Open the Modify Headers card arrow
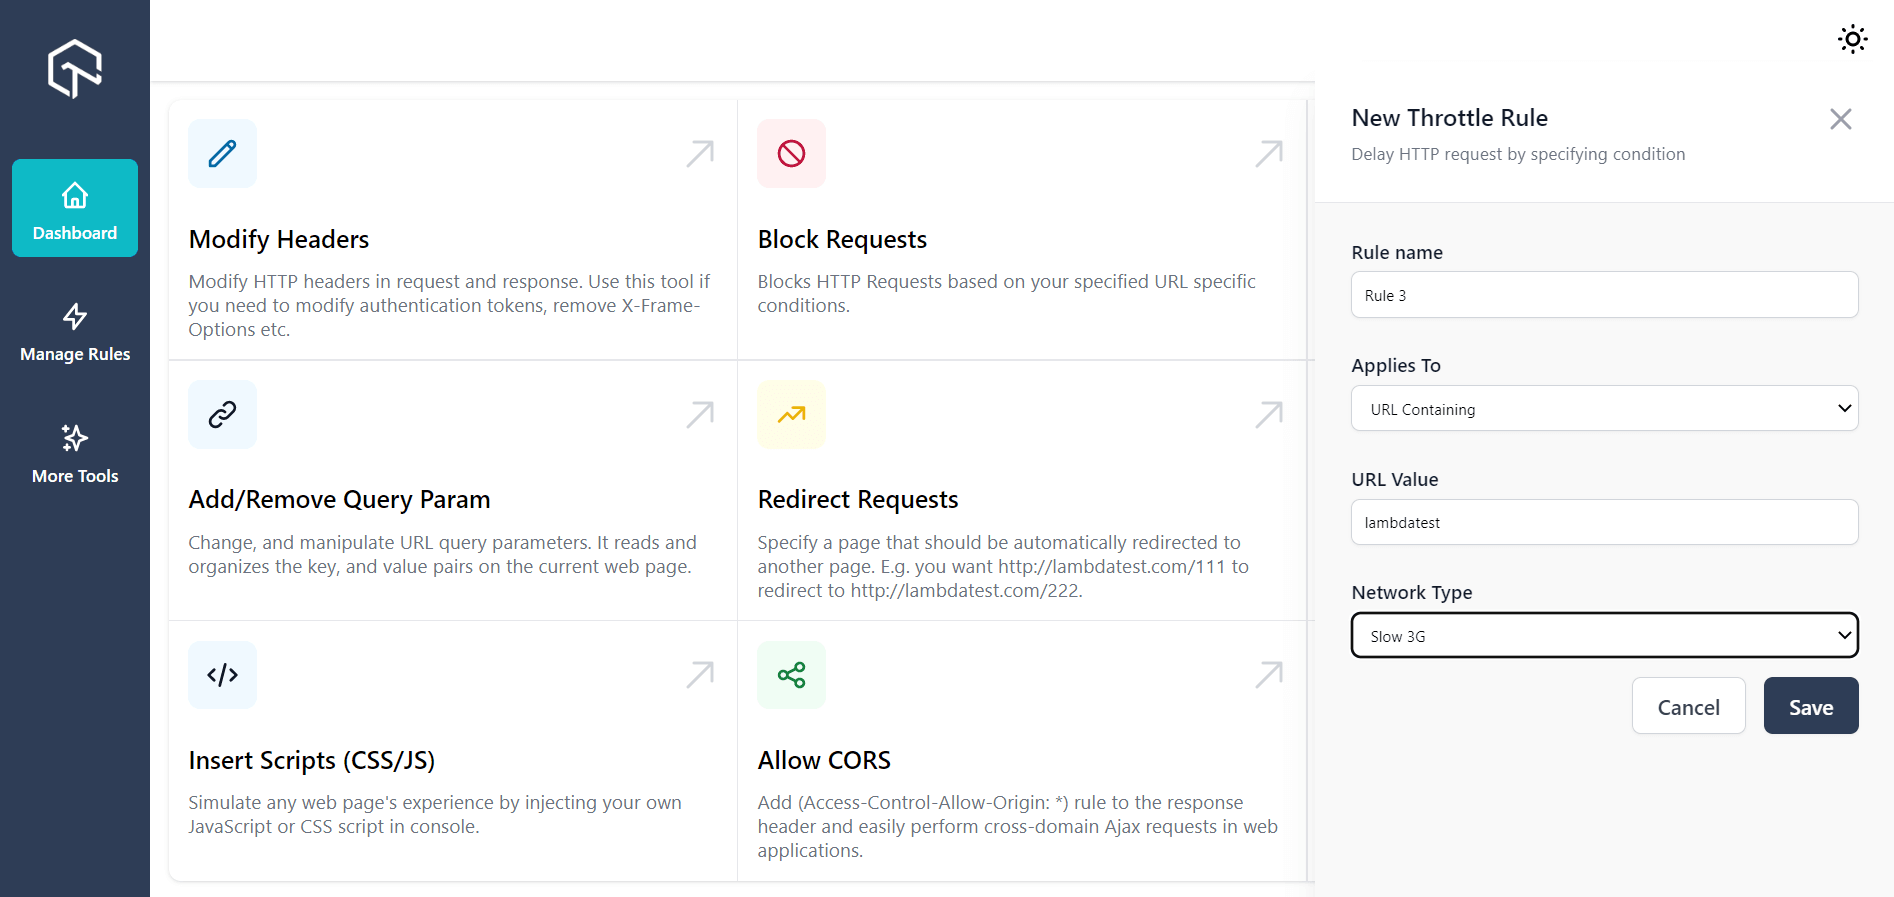This screenshot has height=897, width=1894. [x=700, y=153]
